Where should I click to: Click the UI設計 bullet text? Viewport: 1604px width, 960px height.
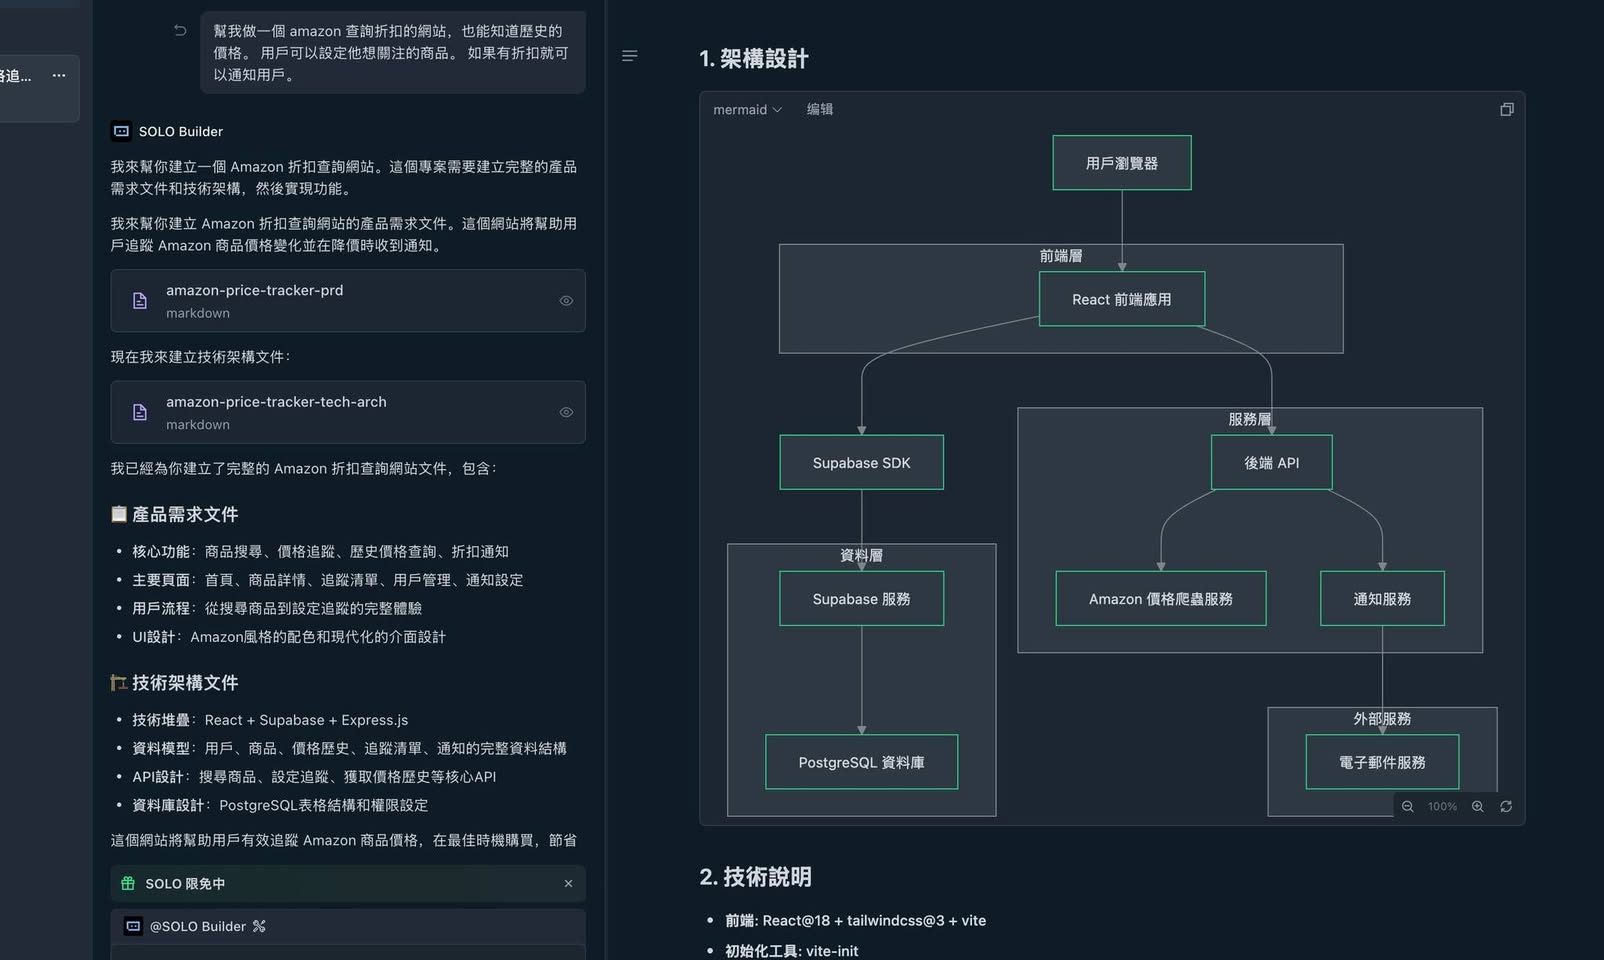[x=289, y=637]
